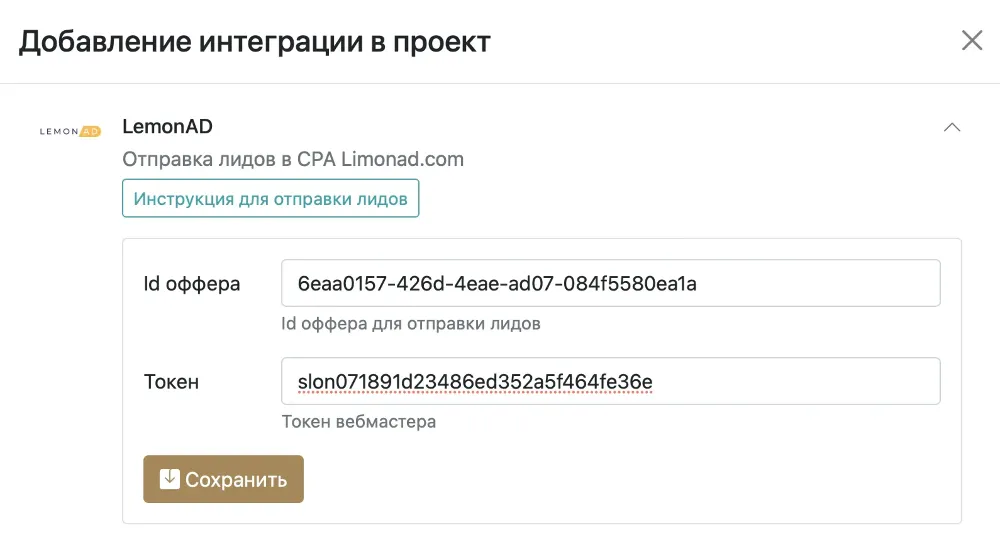1000x537 pixels.
Task: Click the Limonad.com text in the description
Action: tap(402, 159)
